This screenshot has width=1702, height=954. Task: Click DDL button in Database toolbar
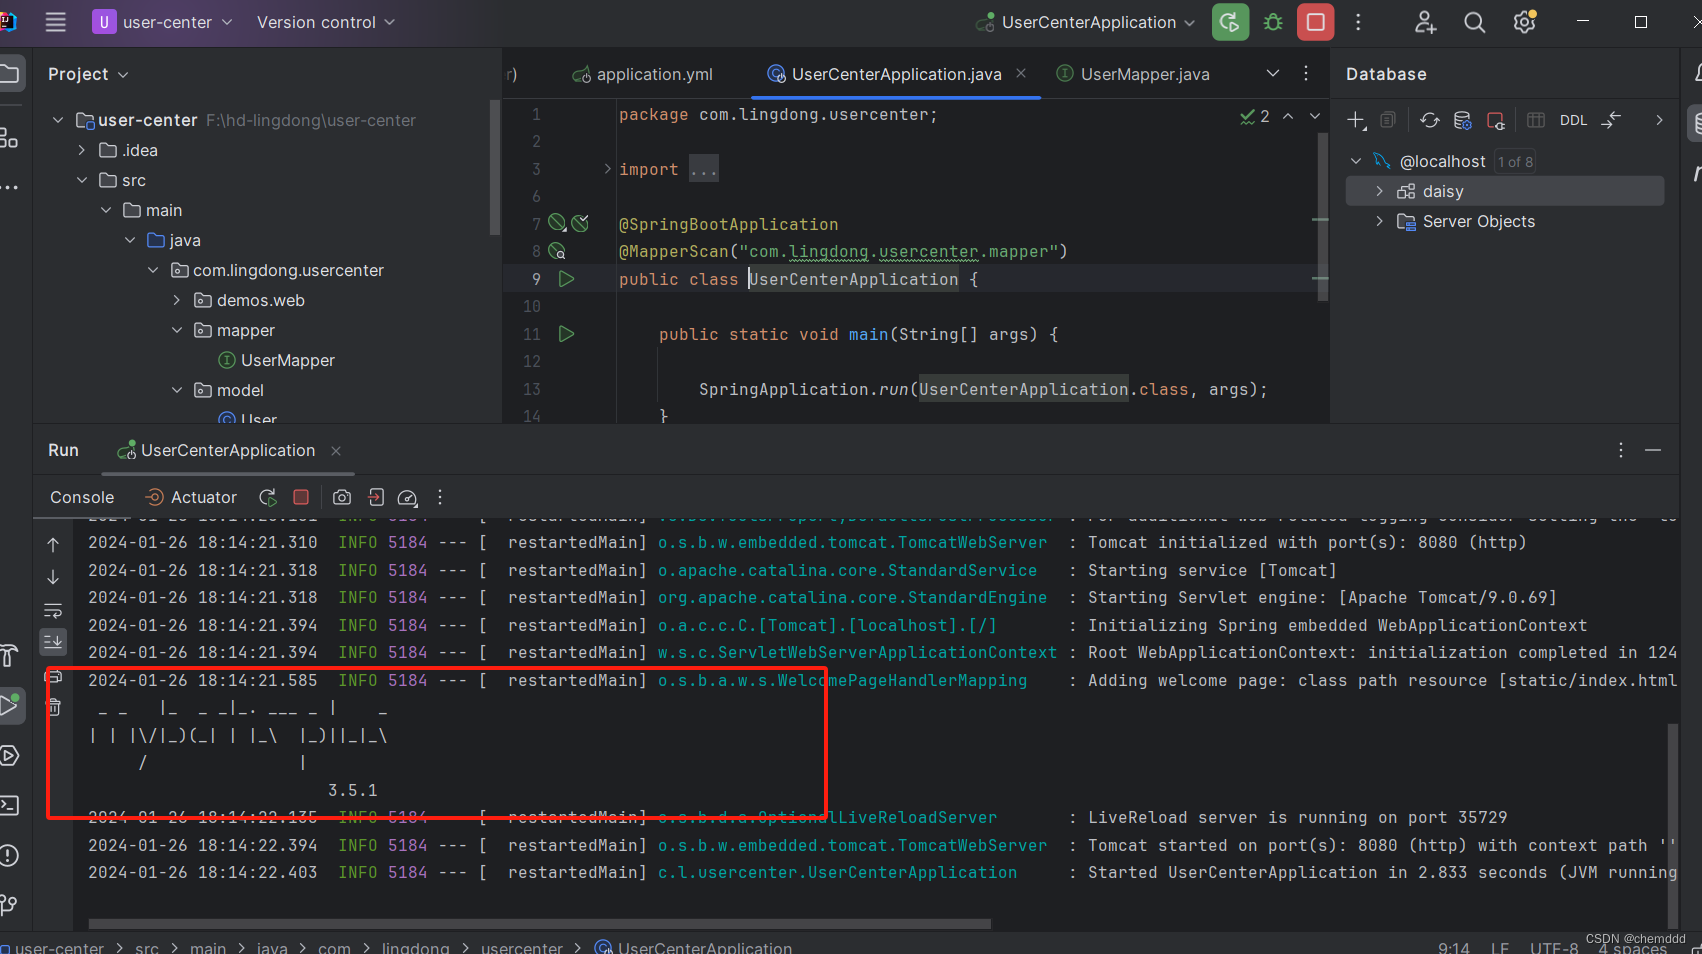coord(1573,120)
